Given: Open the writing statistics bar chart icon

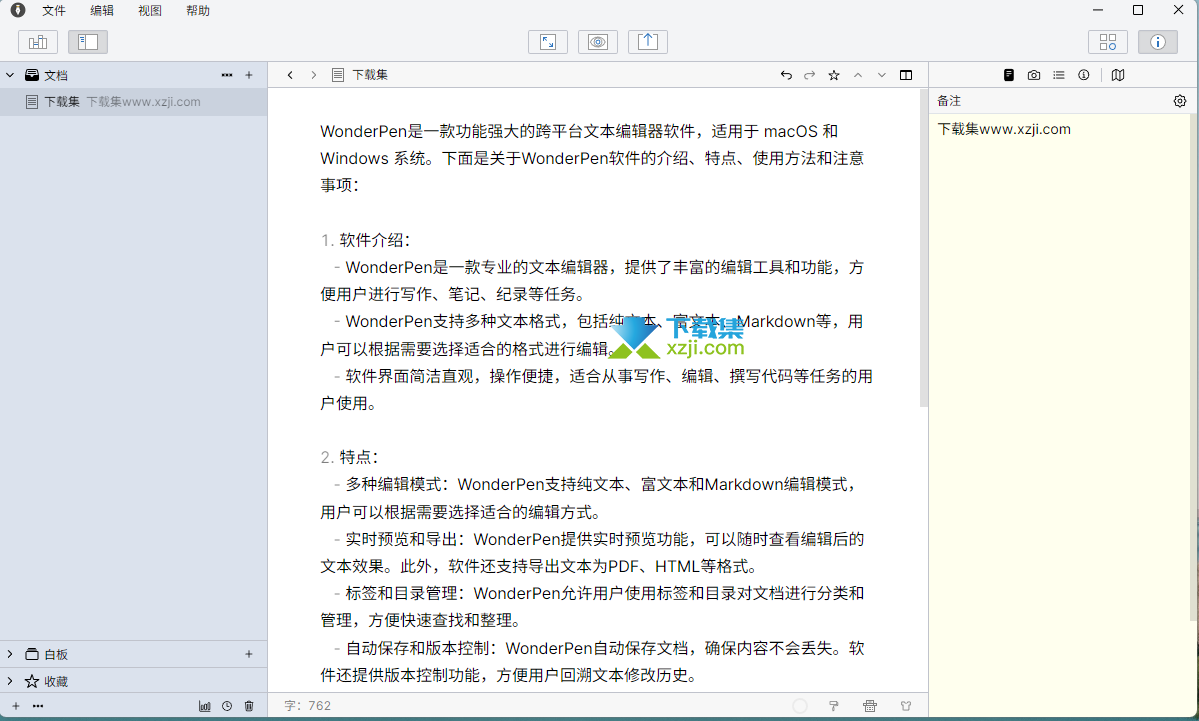Looking at the screenshot, I should (x=204, y=706).
